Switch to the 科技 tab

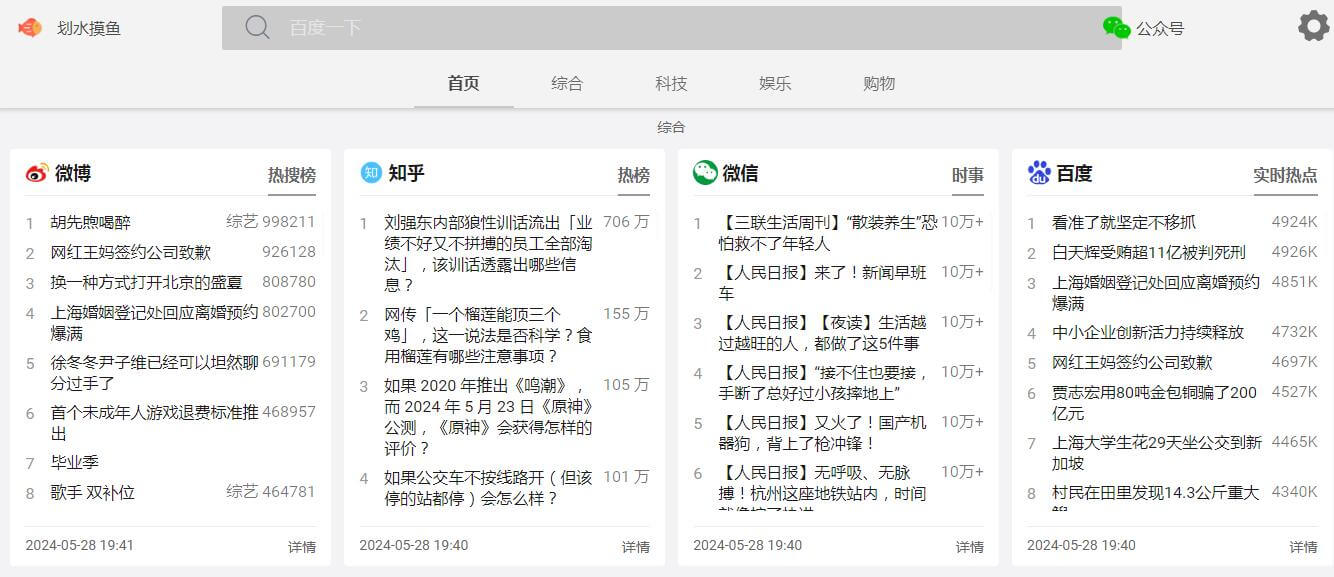(x=671, y=84)
